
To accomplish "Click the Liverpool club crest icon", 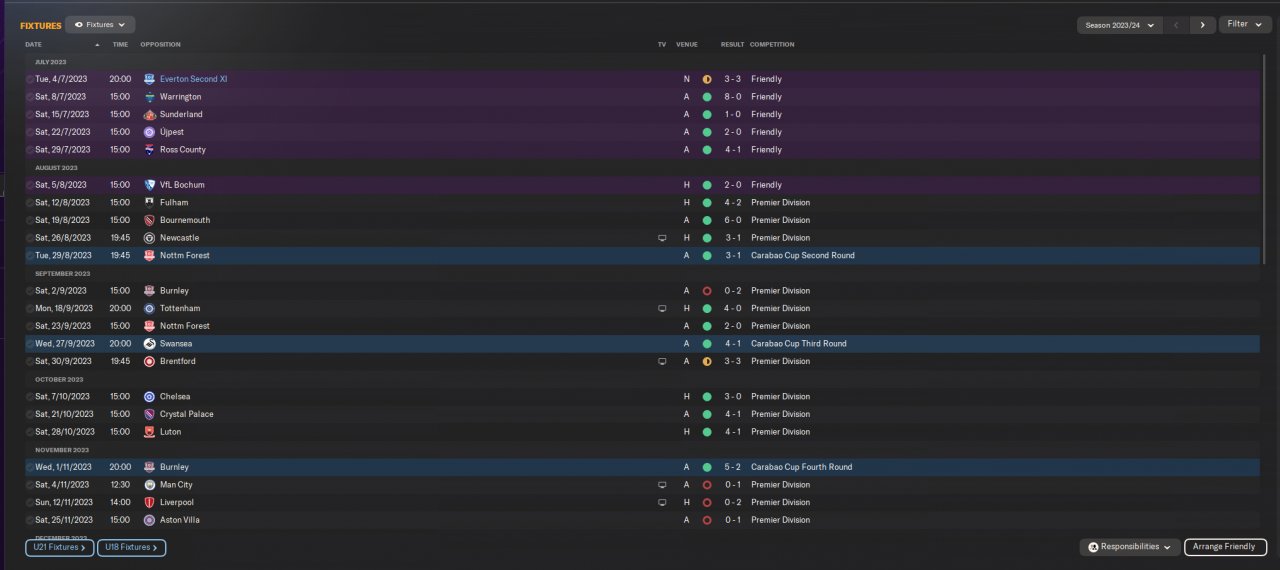I will click(149, 503).
